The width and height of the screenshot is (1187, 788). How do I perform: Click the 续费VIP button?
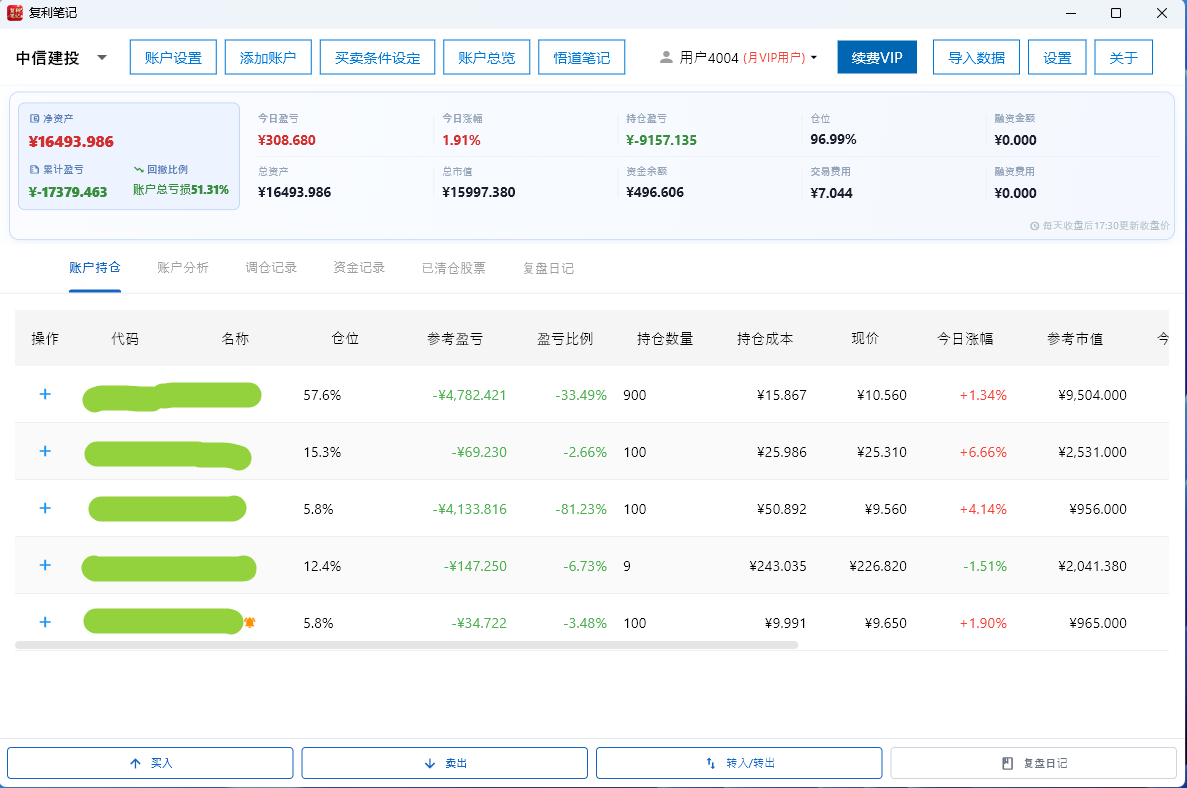point(877,58)
